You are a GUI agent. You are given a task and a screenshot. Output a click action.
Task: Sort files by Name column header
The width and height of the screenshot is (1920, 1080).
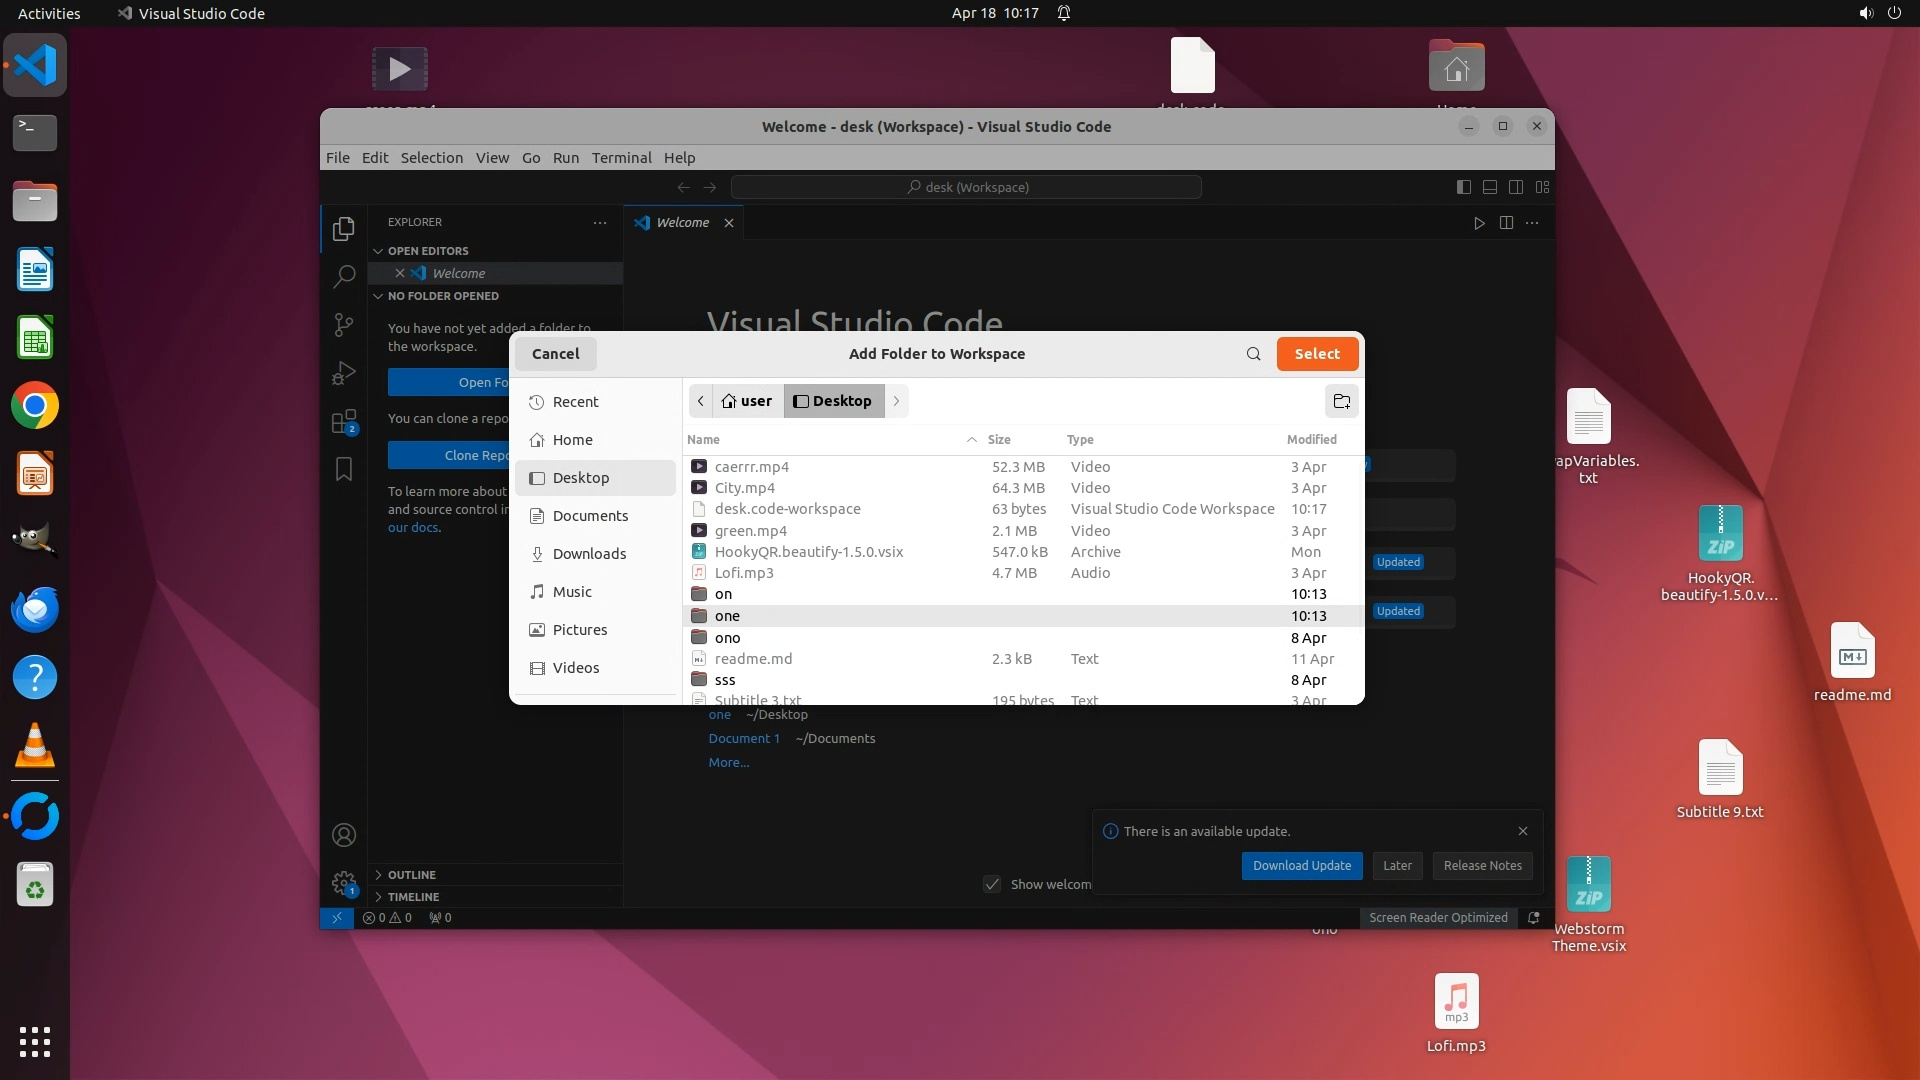703,440
